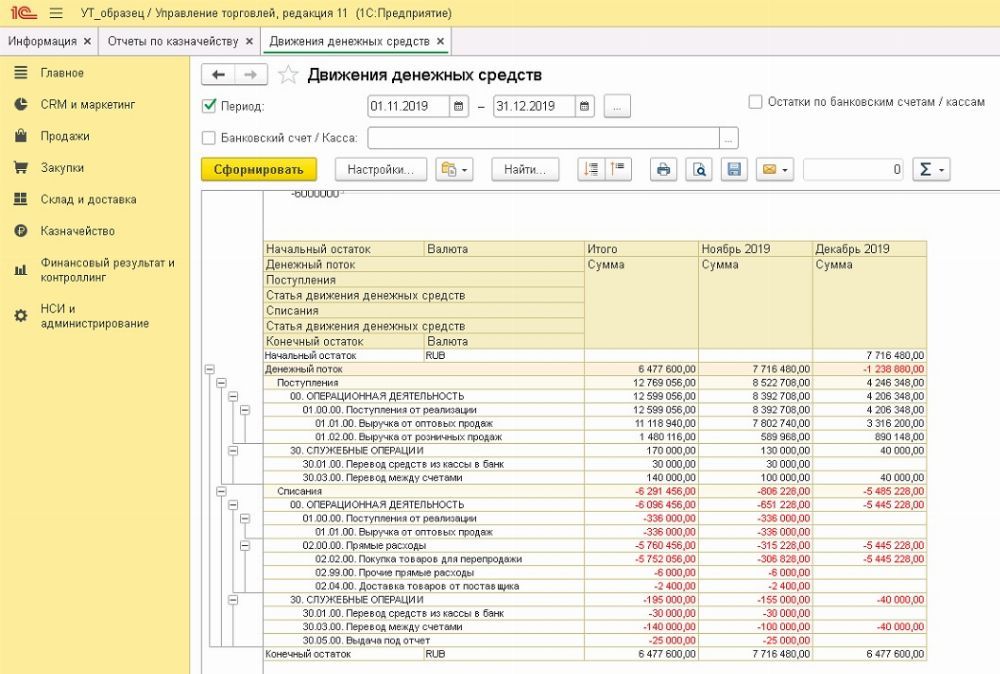Collapse the Поступления group
This screenshot has height=674, width=1000.
point(221,382)
